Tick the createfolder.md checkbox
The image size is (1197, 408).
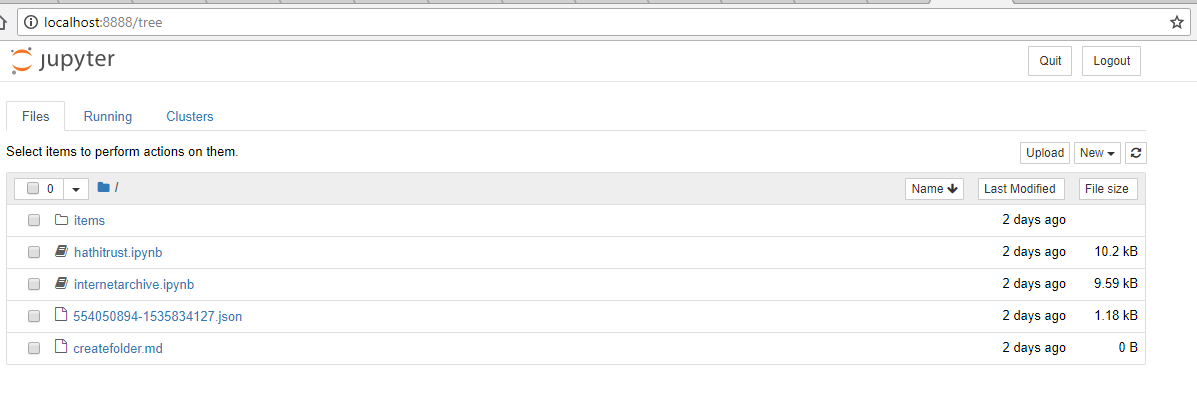34,348
